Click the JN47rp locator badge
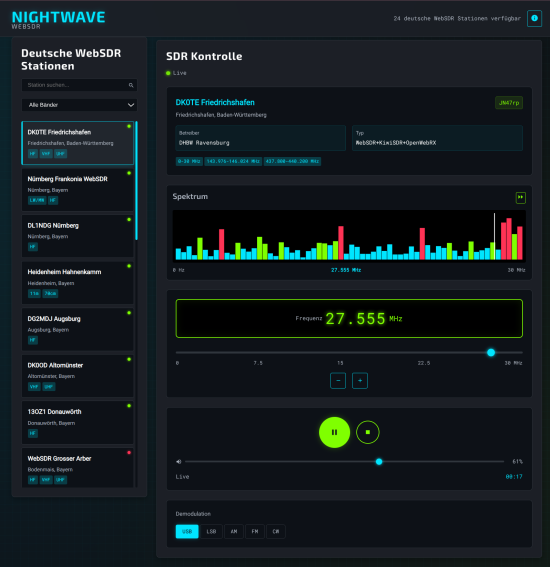Viewport: 550px width, 567px height. [509, 103]
